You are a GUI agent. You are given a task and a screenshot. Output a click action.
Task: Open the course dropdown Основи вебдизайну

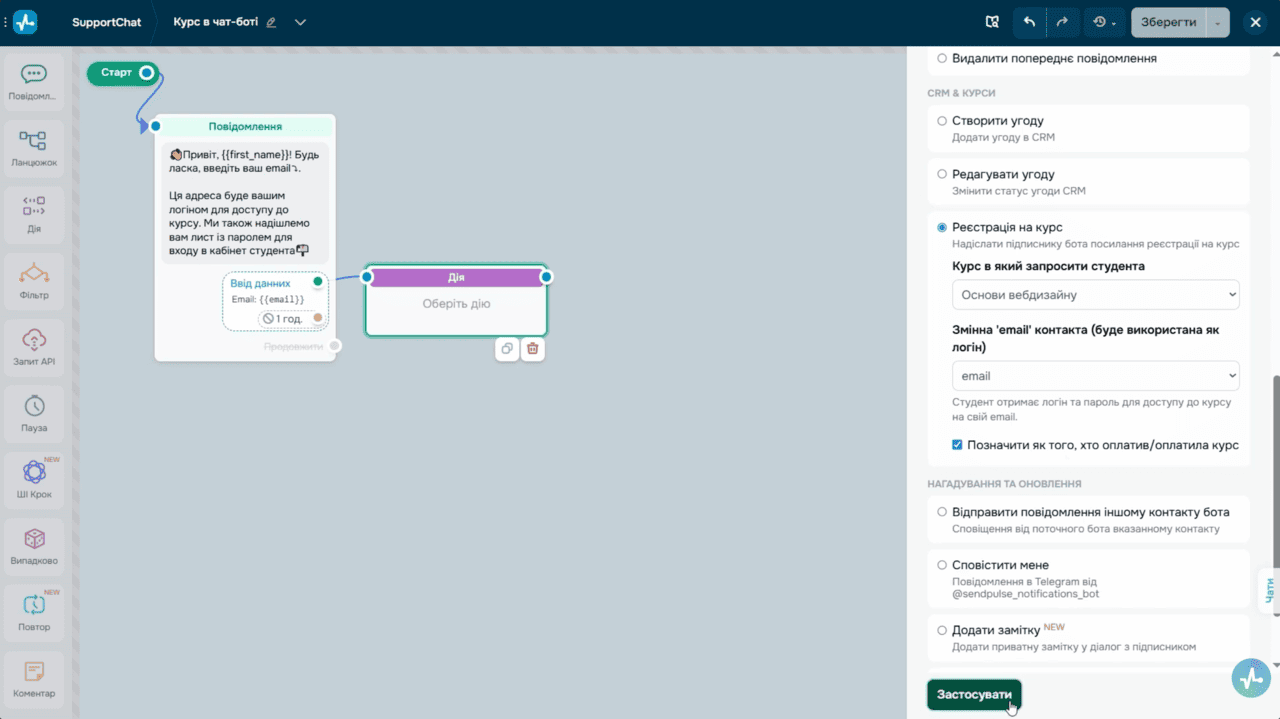click(x=1096, y=295)
